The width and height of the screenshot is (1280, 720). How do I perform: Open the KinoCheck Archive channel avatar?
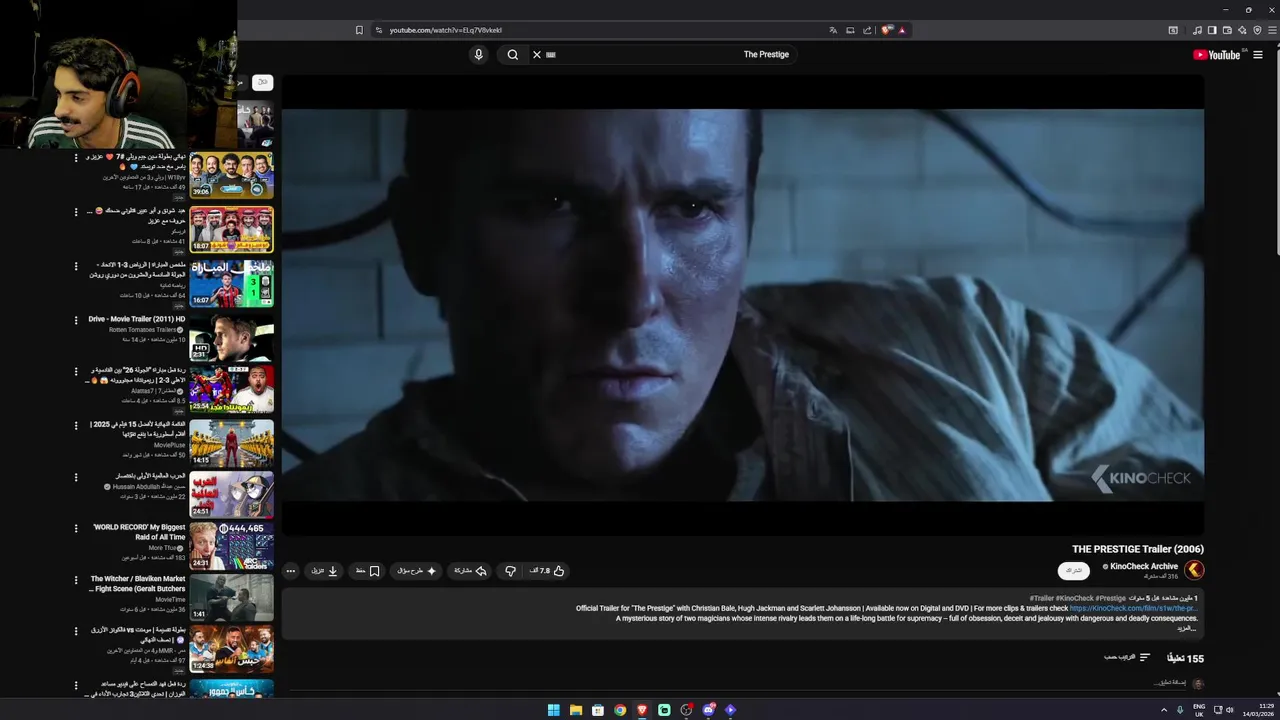pos(1194,571)
